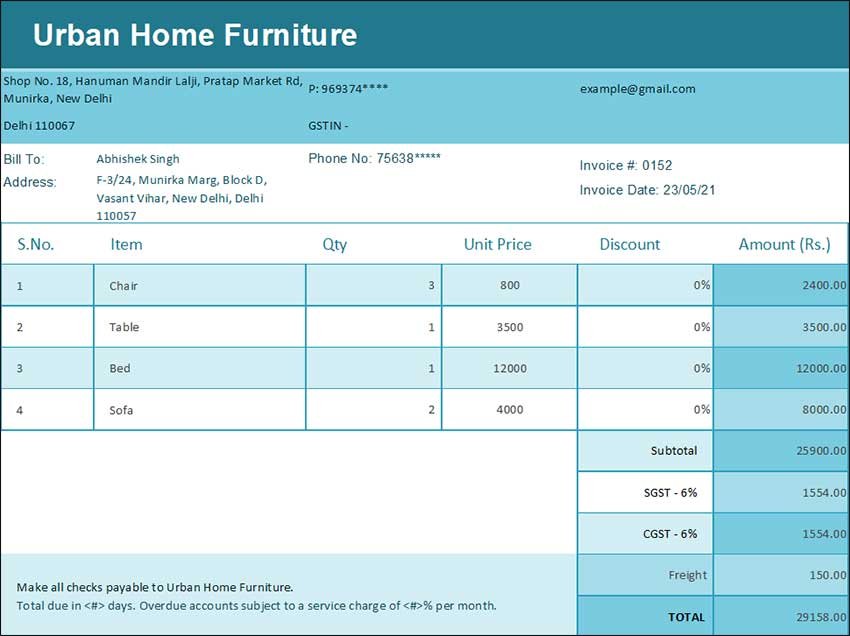Image resolution: width=850 pixels, height=636 pixels.
Task: Select the Subtotal value 25900.00
Action: (x=781, y=451)
